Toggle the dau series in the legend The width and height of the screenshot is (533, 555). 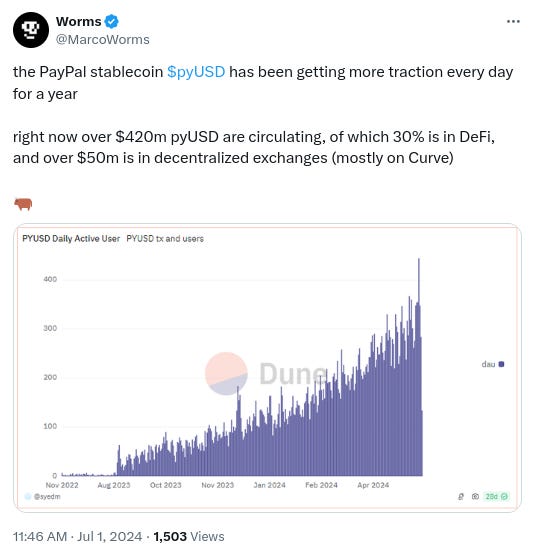[493, 364]
